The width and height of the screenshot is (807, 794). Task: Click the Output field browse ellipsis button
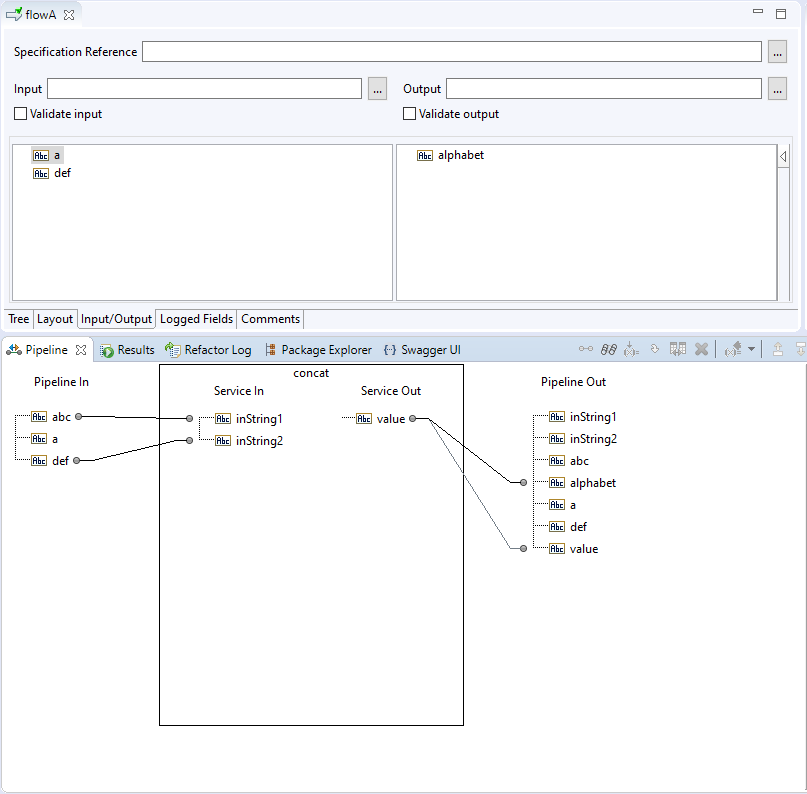[778, 89]
